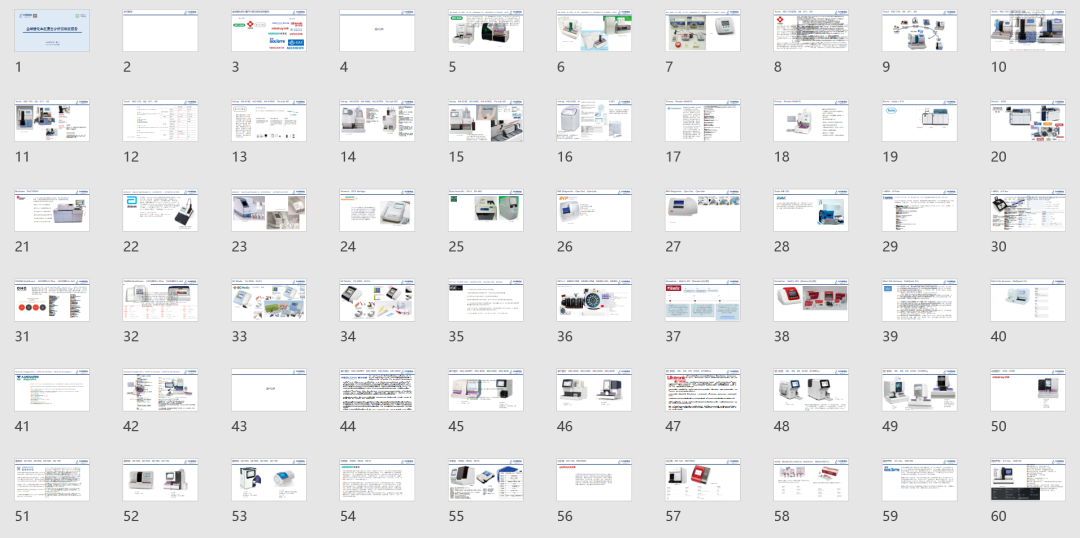
Task: Choose slide 22 with Abbott logo
Action: pyautogui.click(x=160, y=211)
